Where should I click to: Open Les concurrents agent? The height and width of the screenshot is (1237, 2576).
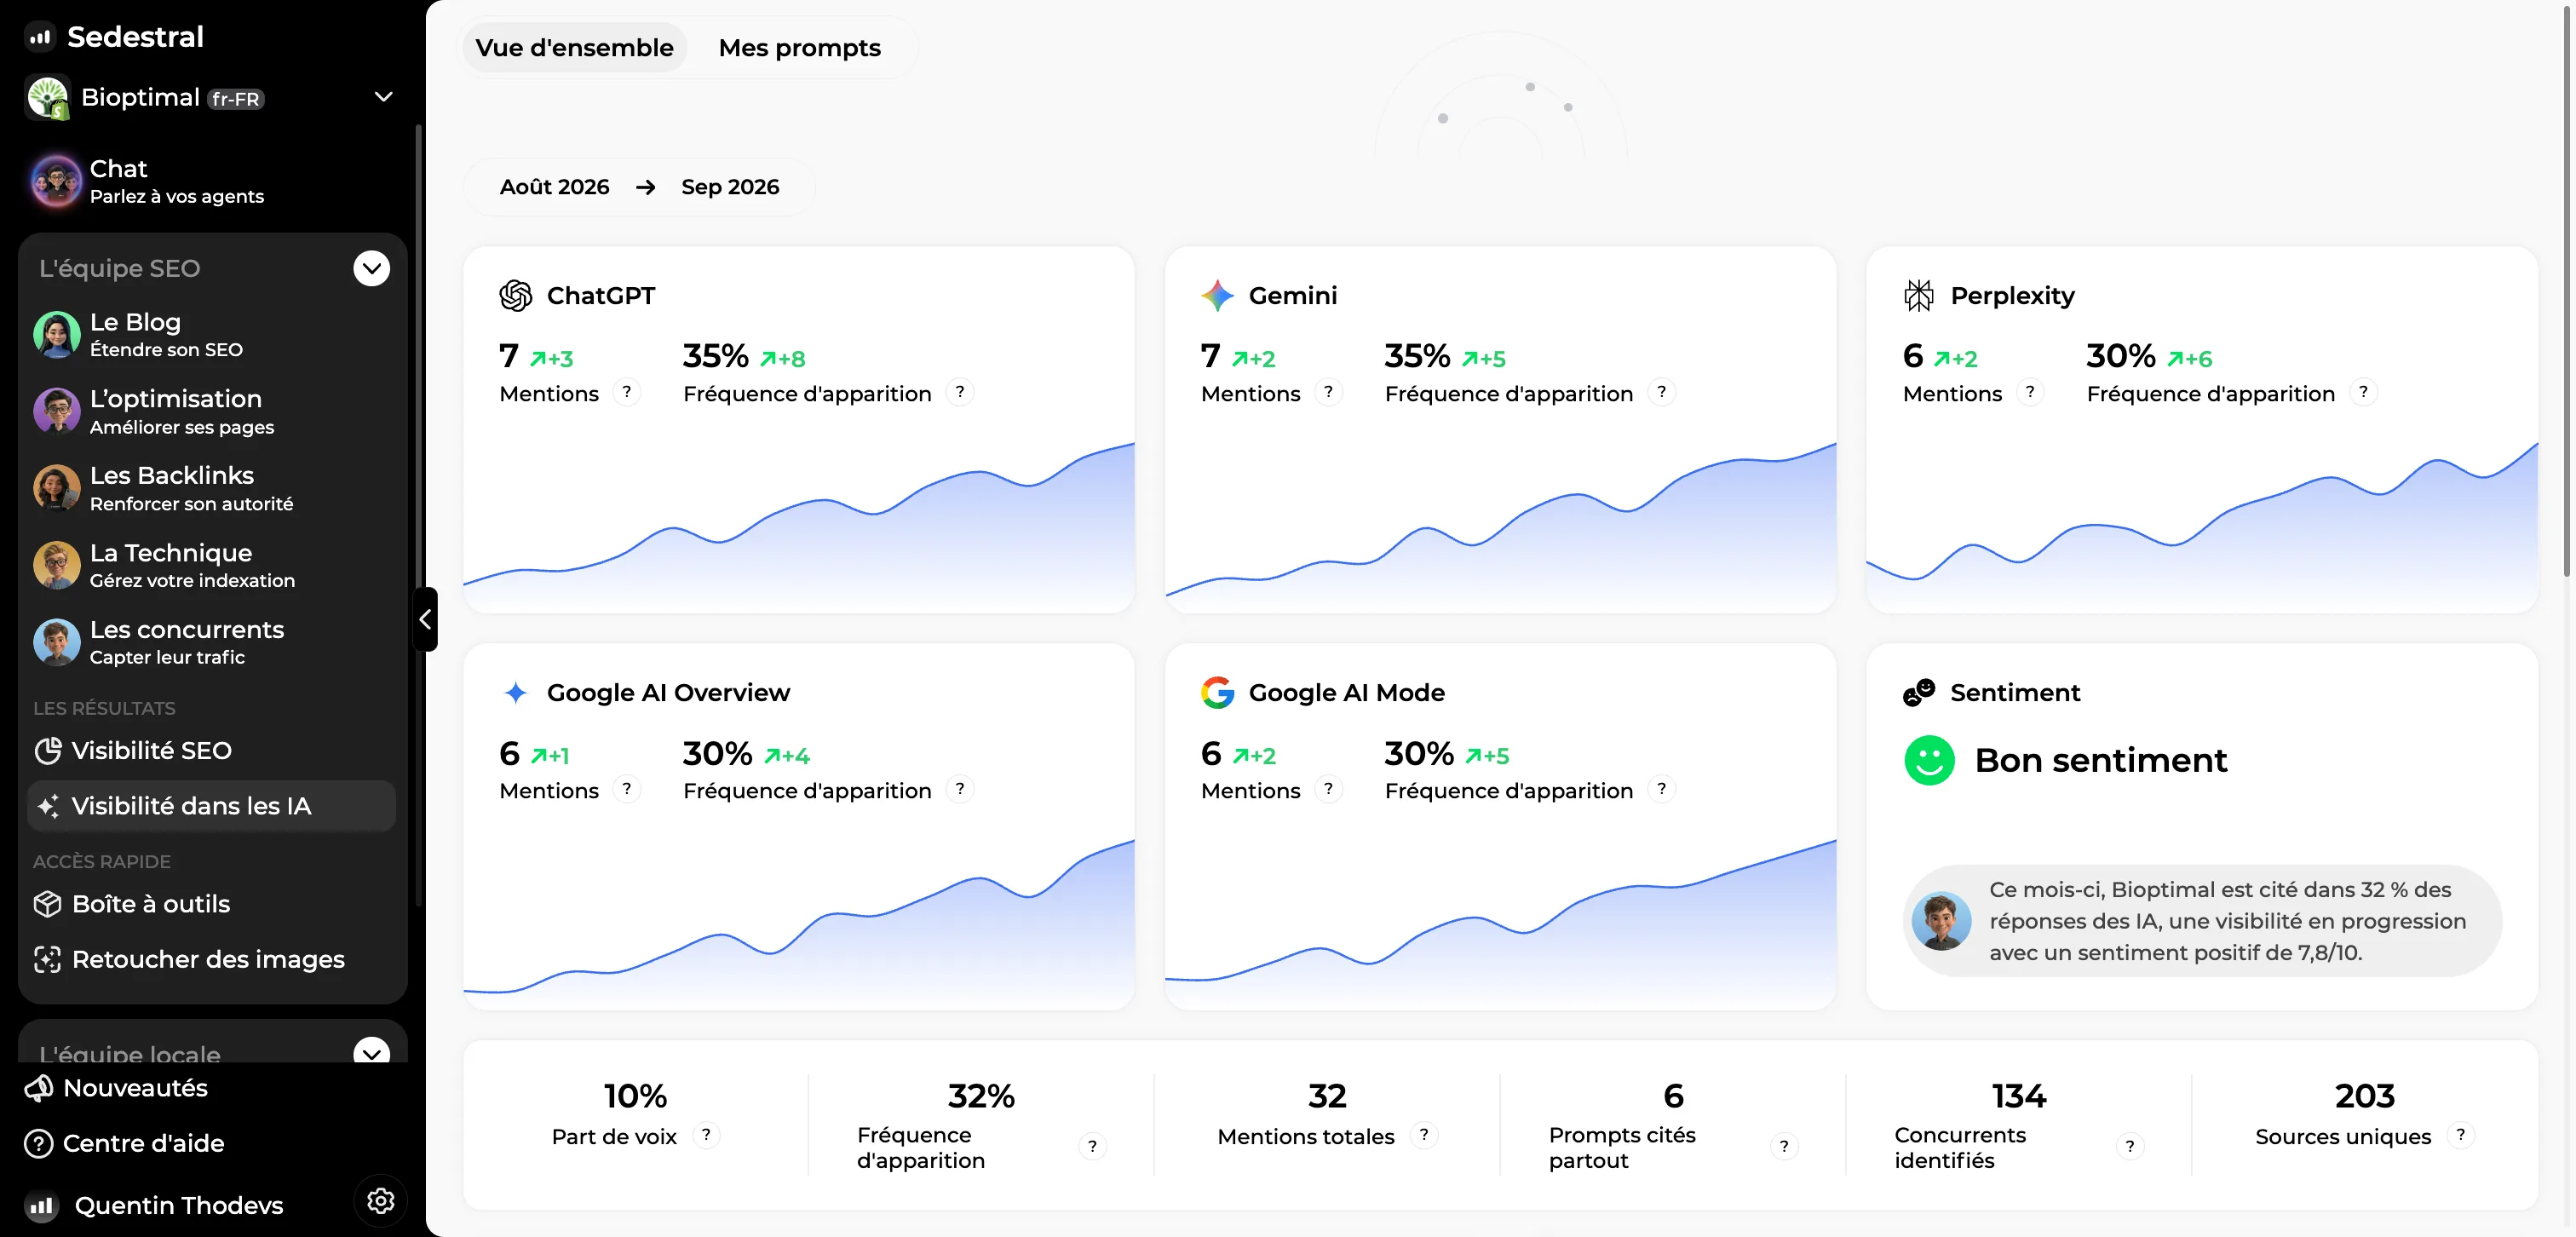[x=212, y=642]
